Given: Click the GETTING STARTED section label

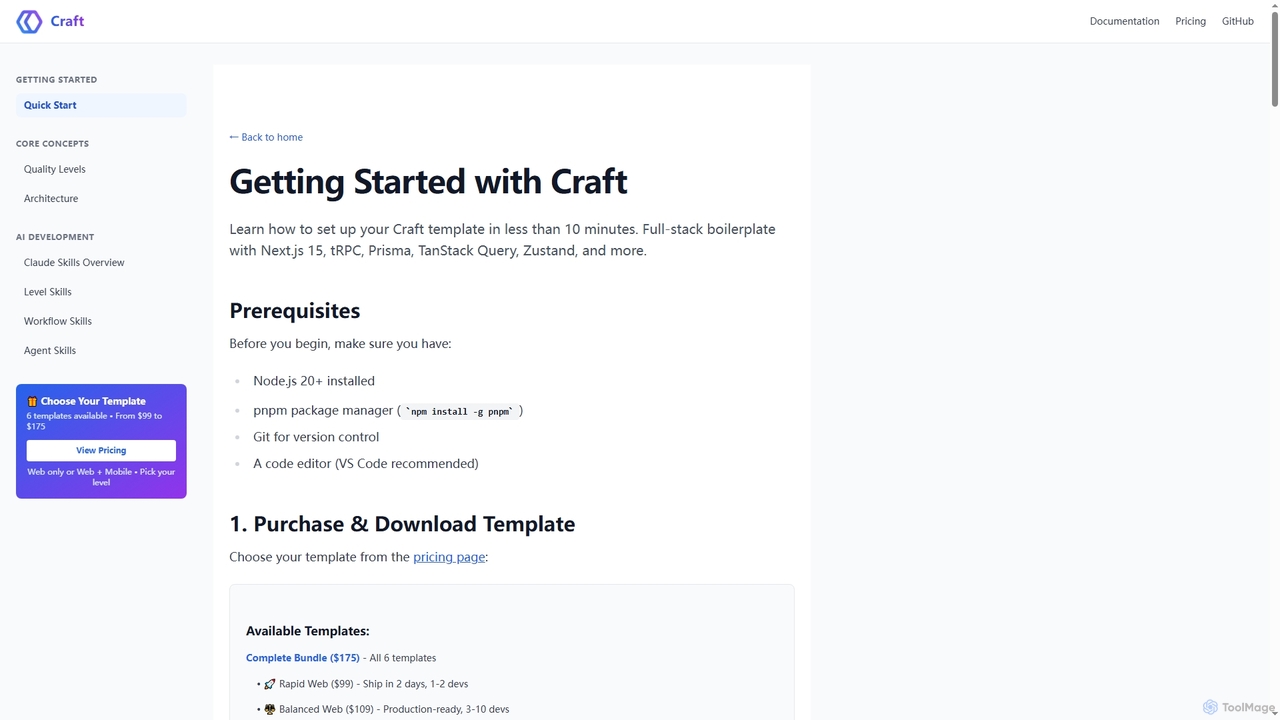Looking at the screenshot, I should [x=57, y=80].
